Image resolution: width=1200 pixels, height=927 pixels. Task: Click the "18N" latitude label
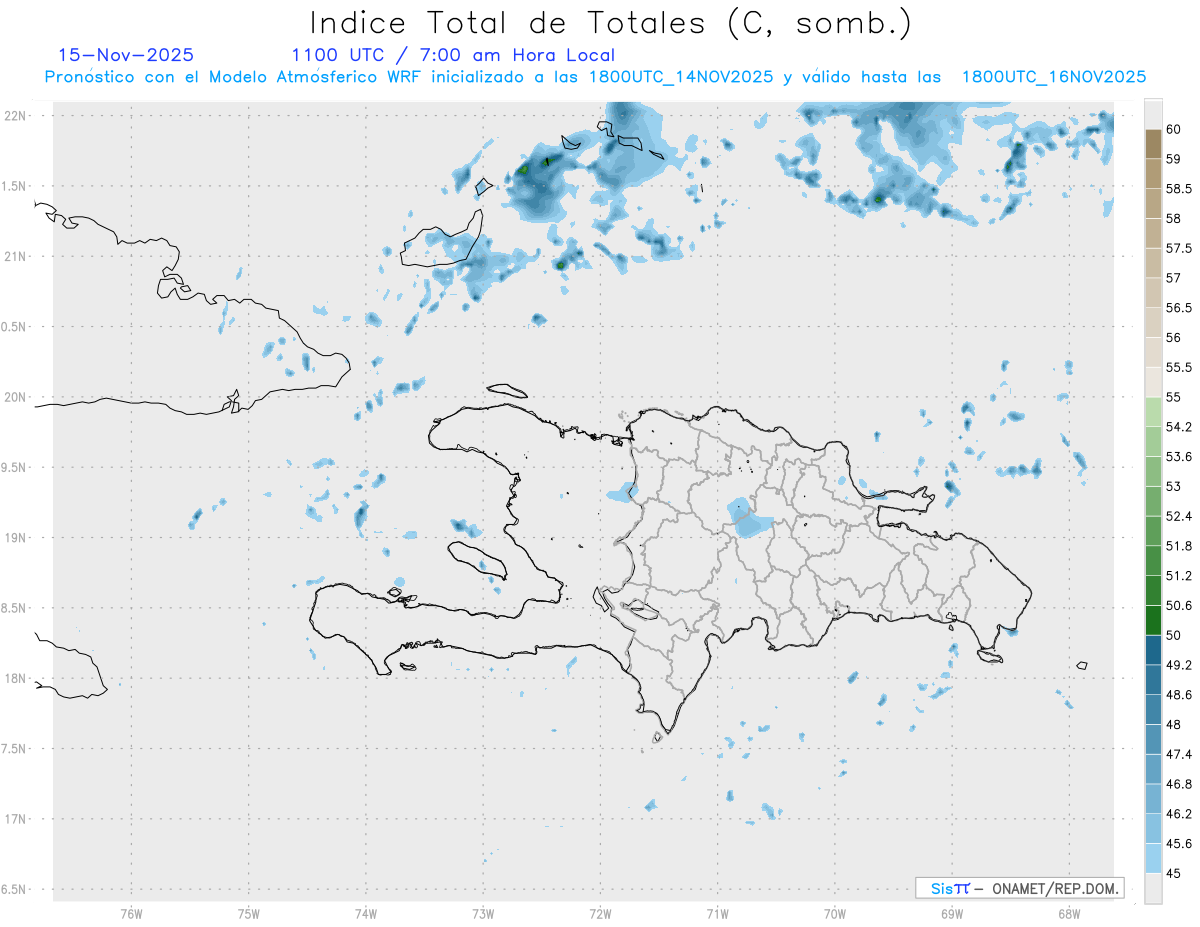click(17, 678)
